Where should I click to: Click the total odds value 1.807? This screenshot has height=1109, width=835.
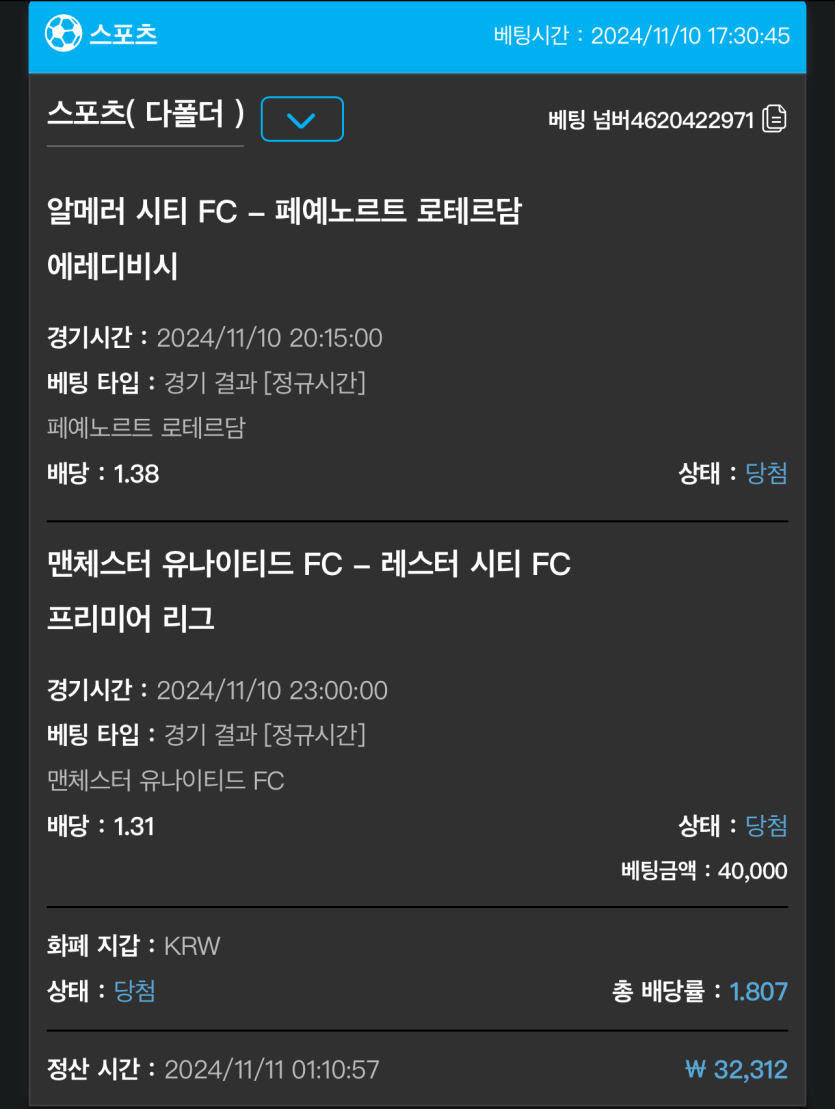(758, 992)
